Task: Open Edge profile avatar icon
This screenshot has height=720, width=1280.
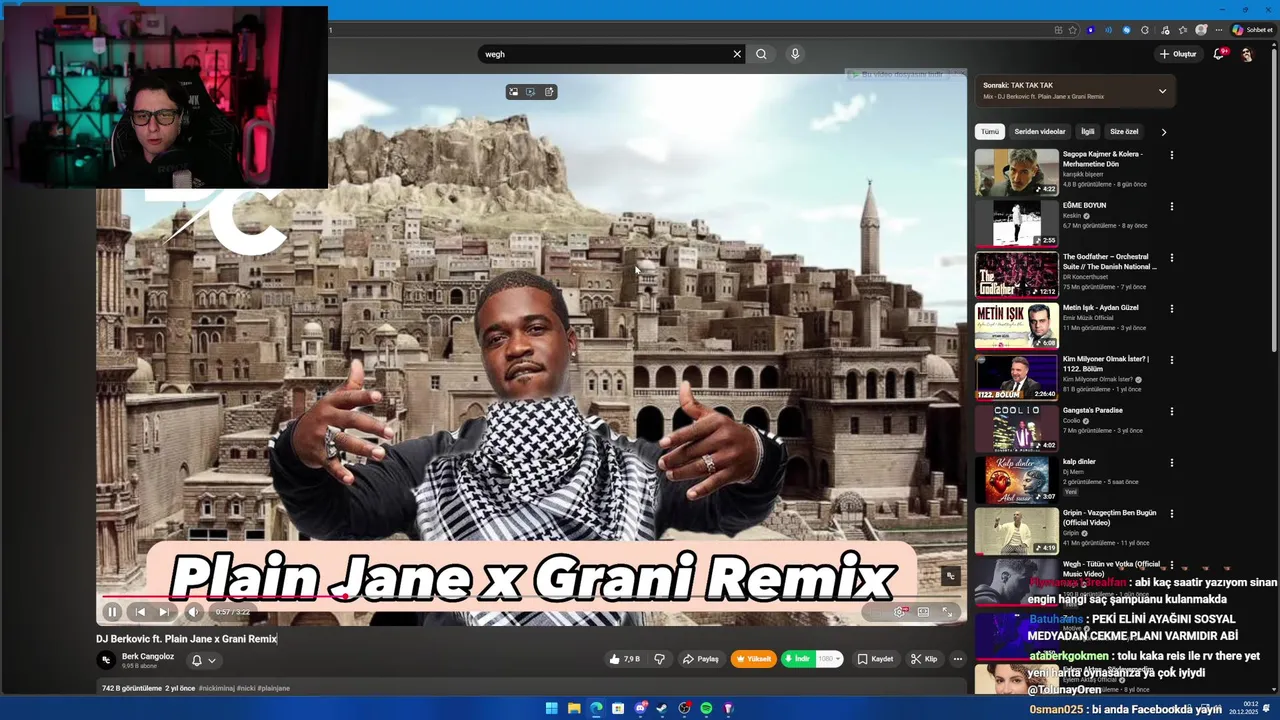Action: tap(1201, 30)
